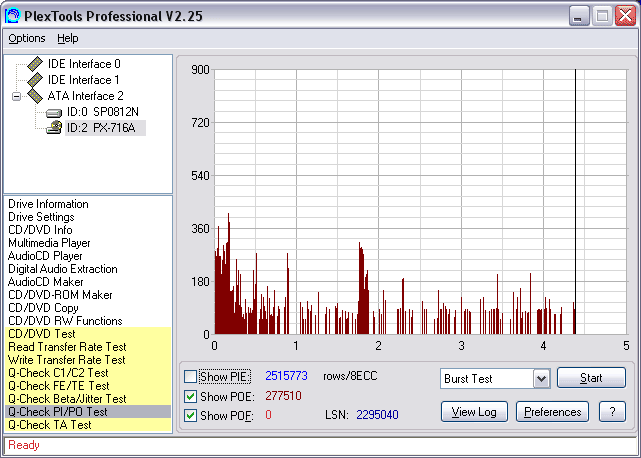Open CD/DVD RW Functions entry
The height and width of the screenshot is (458, 641).
65,321
